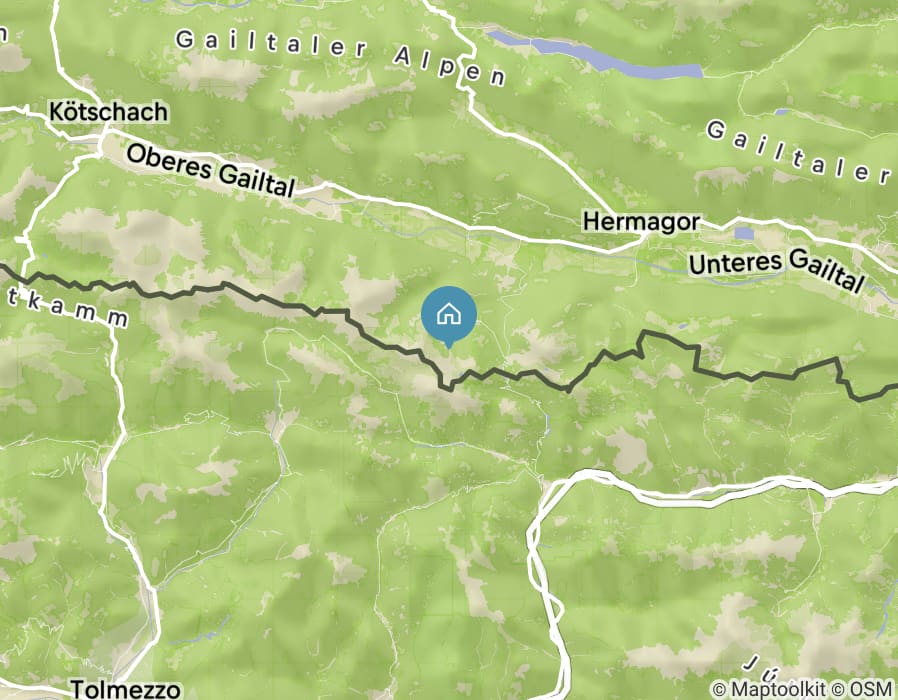Click the curved Gailtaler Alpen range label

(x=341, y=56)
